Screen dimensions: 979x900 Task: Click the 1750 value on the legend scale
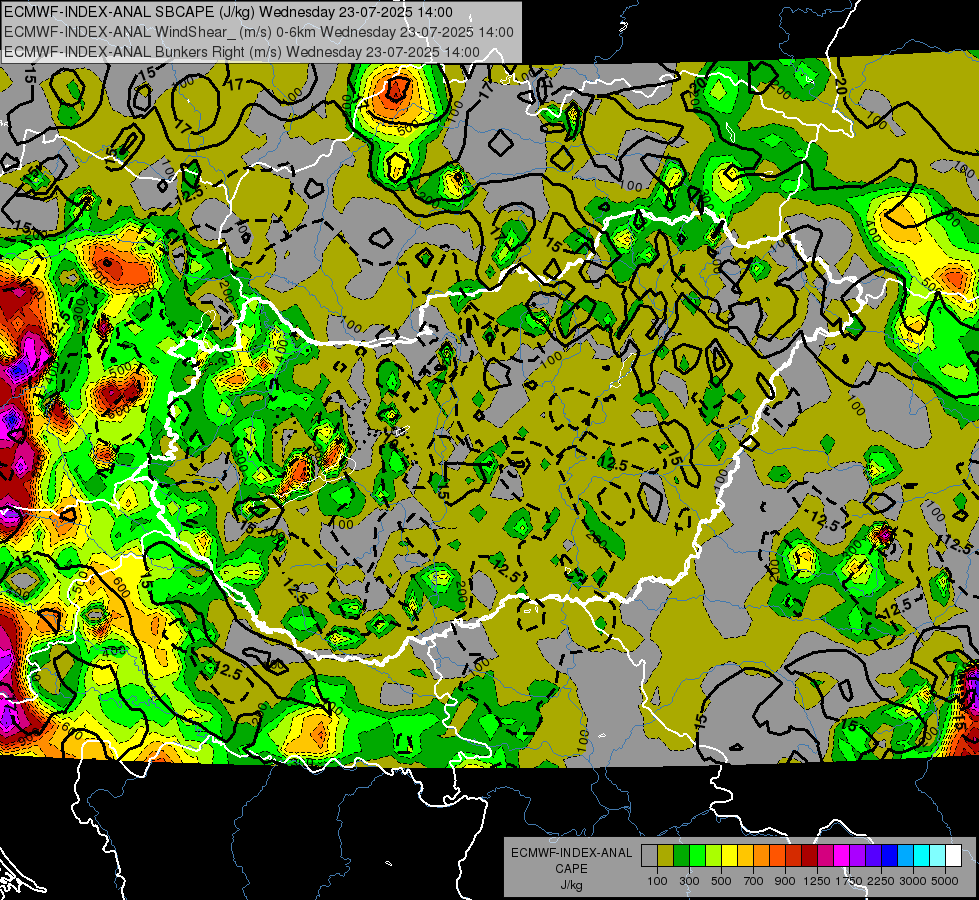coord(849,881)
